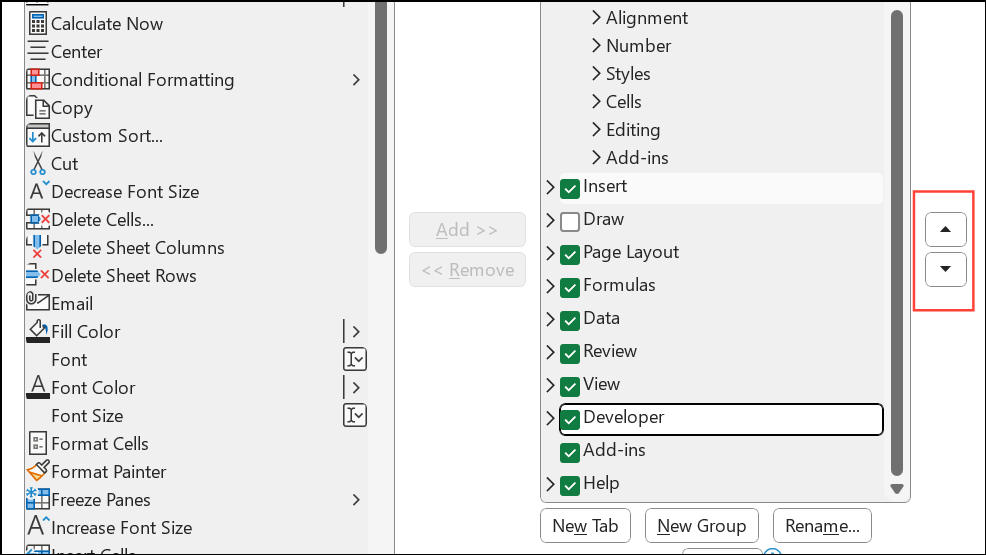The height and width of the screenshot is (555, 986).
Task: Click the Calculate Now calculator icon
Action: 38,23
